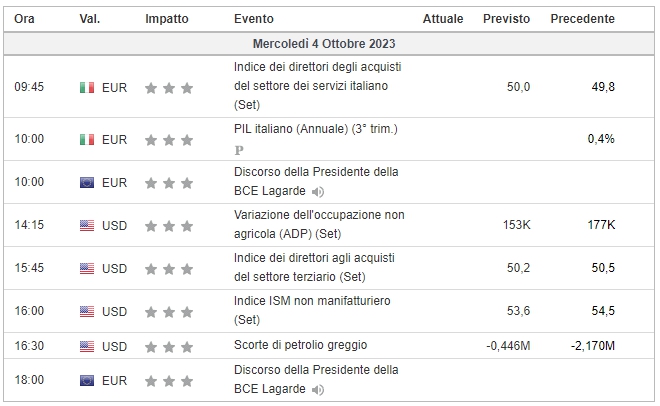
Task: Open Variazione dell'occupazione non agricola ADP event
Action: pyautogui.click(x=319, y=224)
